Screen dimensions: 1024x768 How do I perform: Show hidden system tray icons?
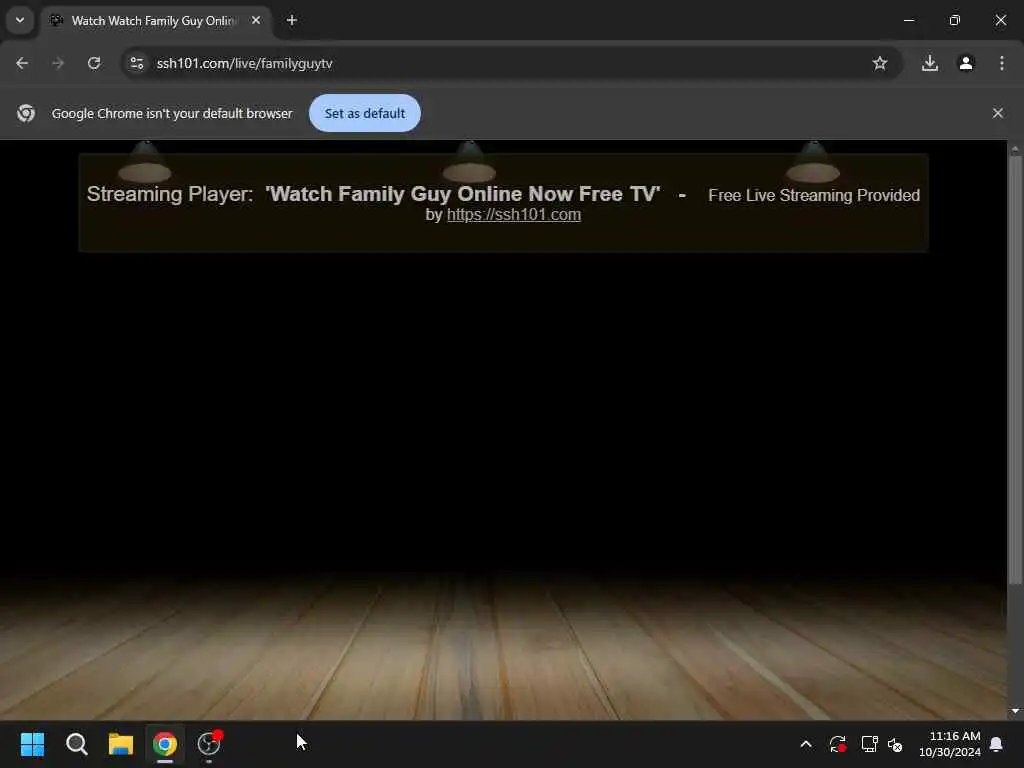pos(806,744)
